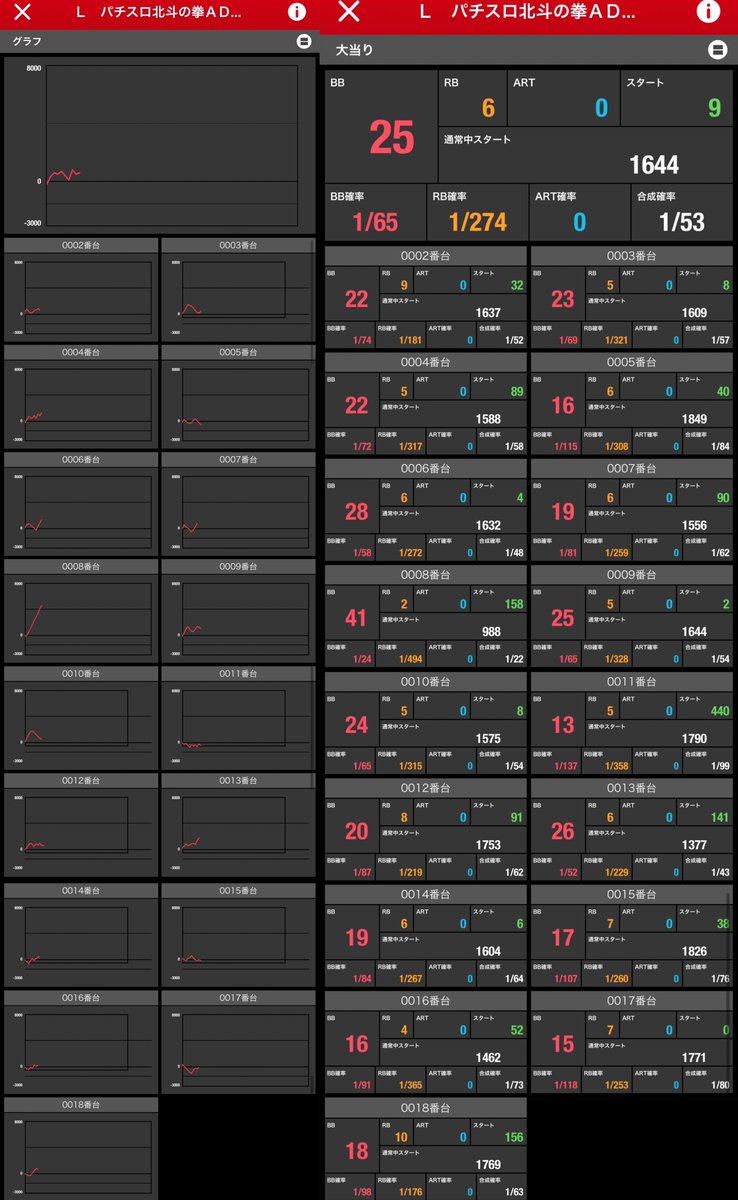Select 0003番台 data card header

coord(631,256)
